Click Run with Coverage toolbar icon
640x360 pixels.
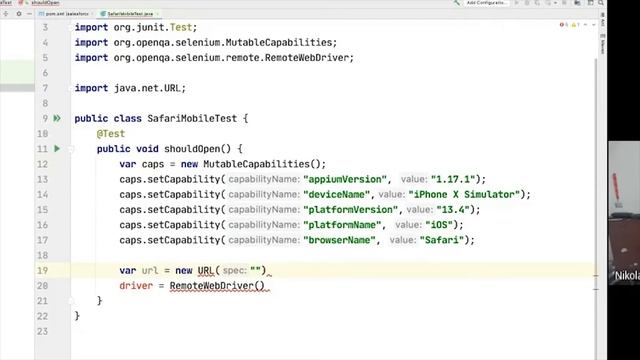[x=537, y=2]
